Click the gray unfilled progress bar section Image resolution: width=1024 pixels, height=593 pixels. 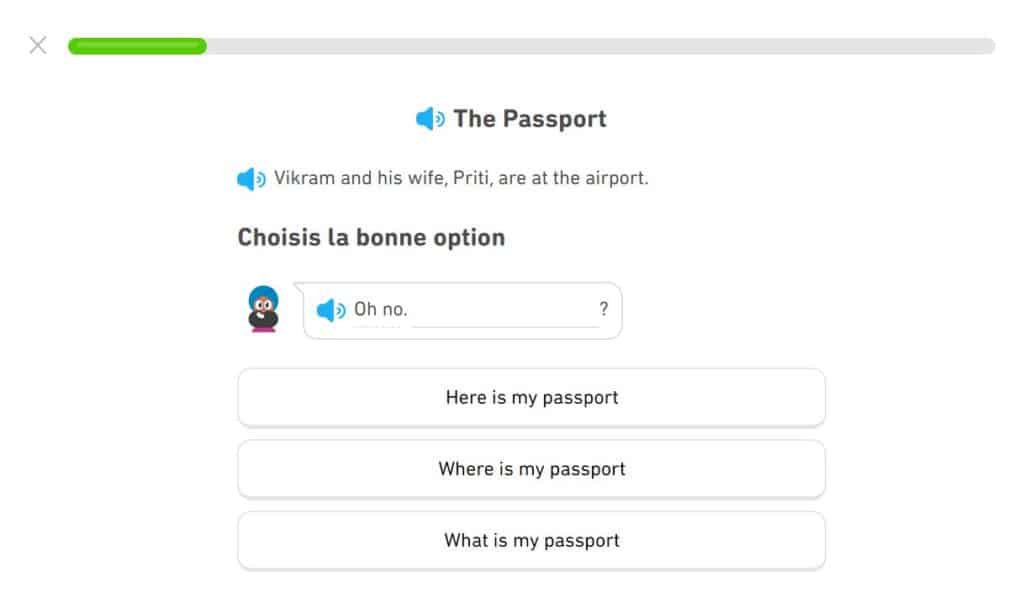[x=600, y=46]
